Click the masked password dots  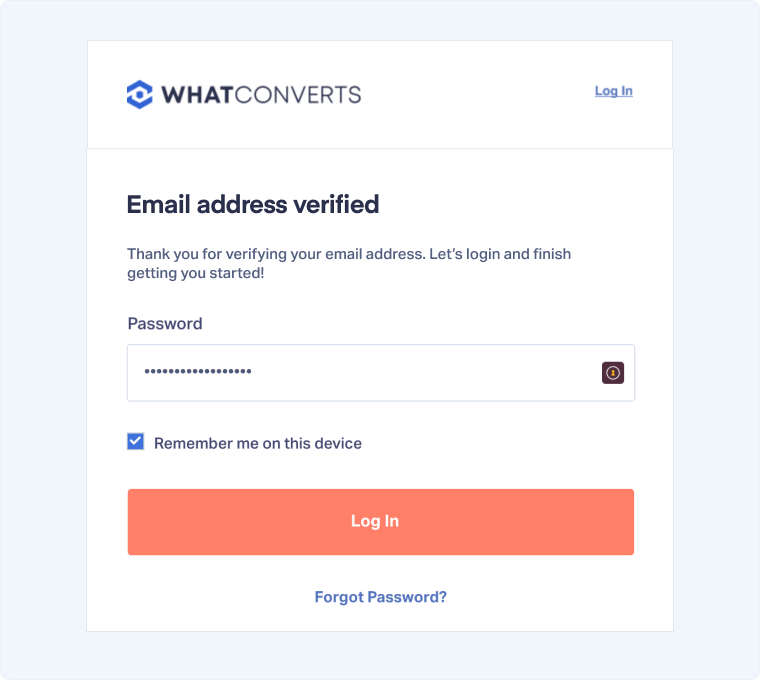click(x=198, y=372)
